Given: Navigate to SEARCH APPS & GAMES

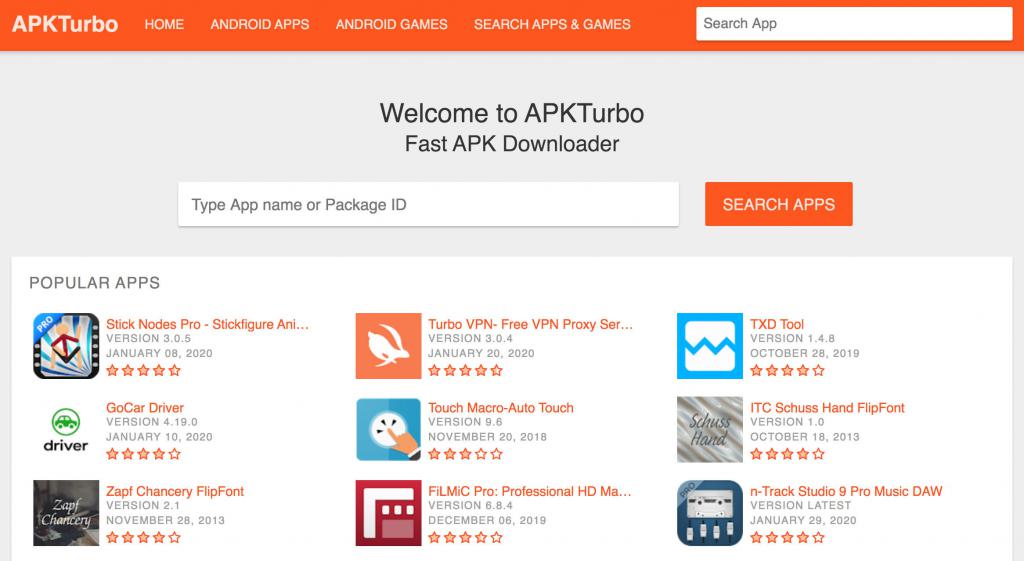Looking at the screenshot, I should coord(552,24).
